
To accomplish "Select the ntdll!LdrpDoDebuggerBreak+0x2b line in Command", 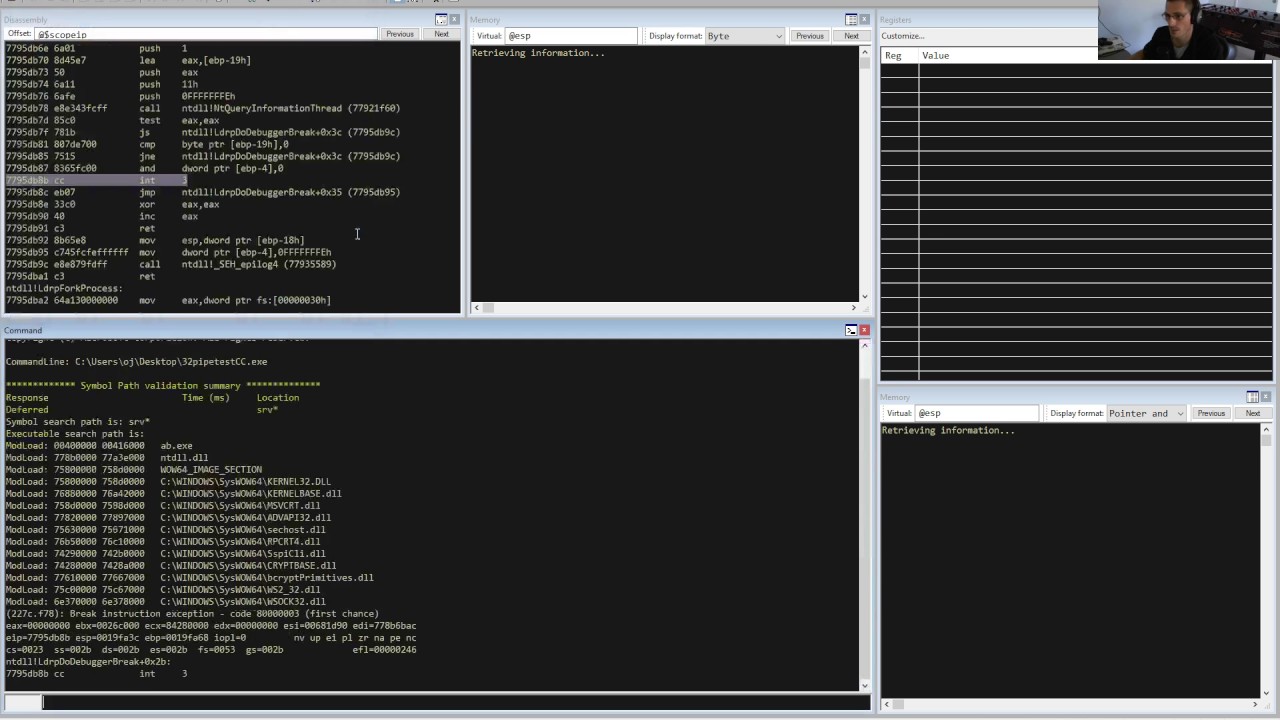I will coord(88,662).
